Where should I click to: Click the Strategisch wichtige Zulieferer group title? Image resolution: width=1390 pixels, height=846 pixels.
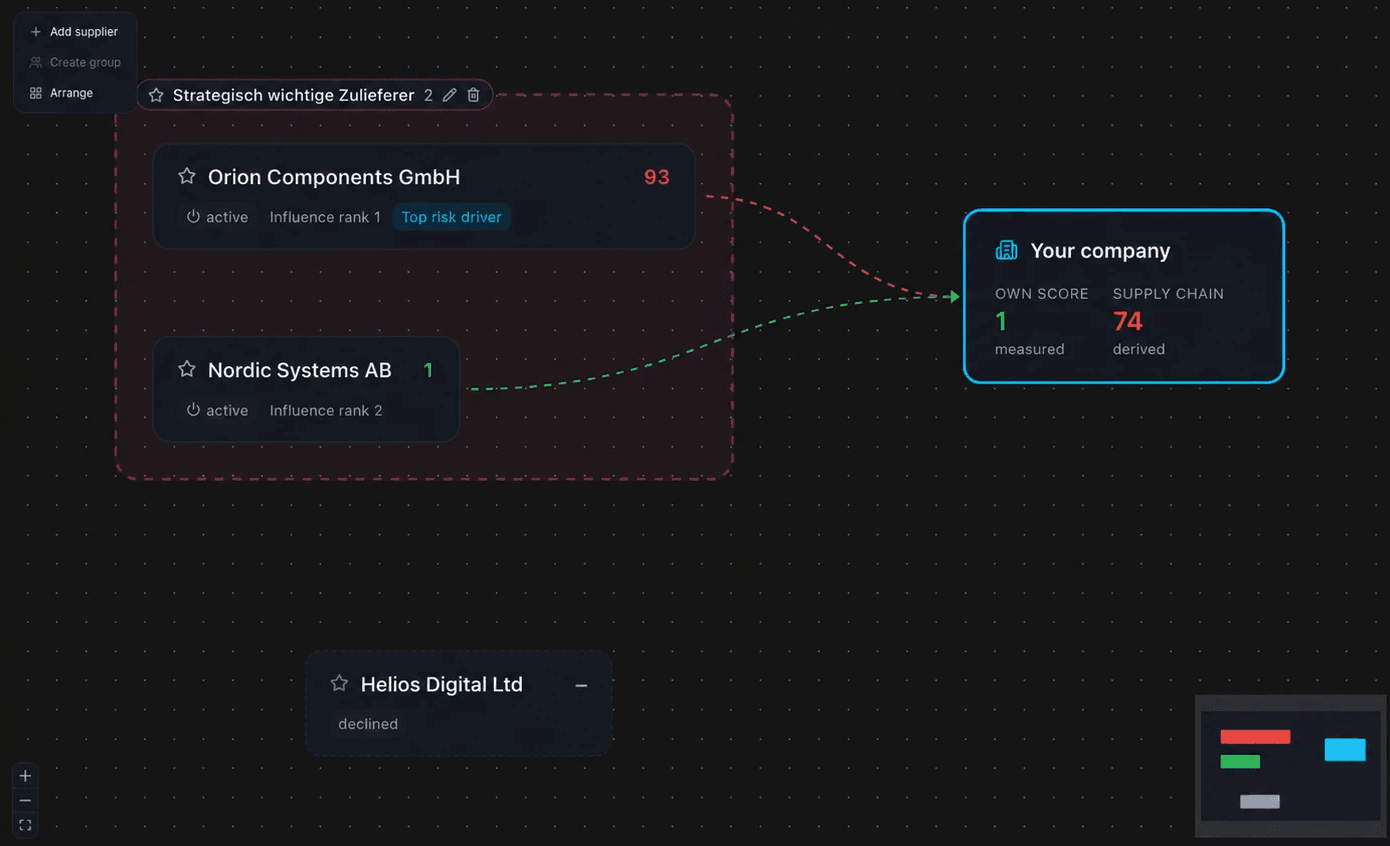pyautogui.click(x=293, y=95)
